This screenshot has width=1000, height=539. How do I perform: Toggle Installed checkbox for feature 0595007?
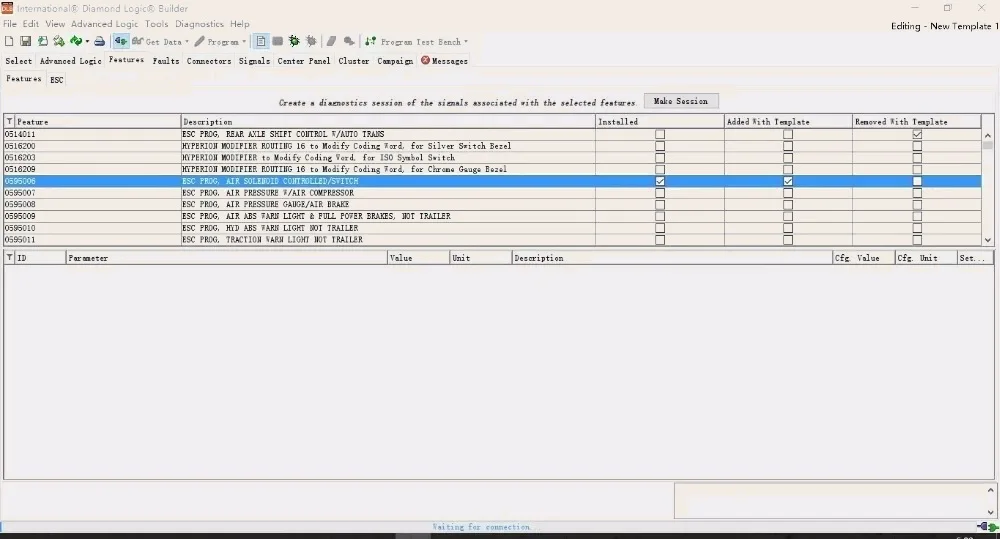point(660,193)
